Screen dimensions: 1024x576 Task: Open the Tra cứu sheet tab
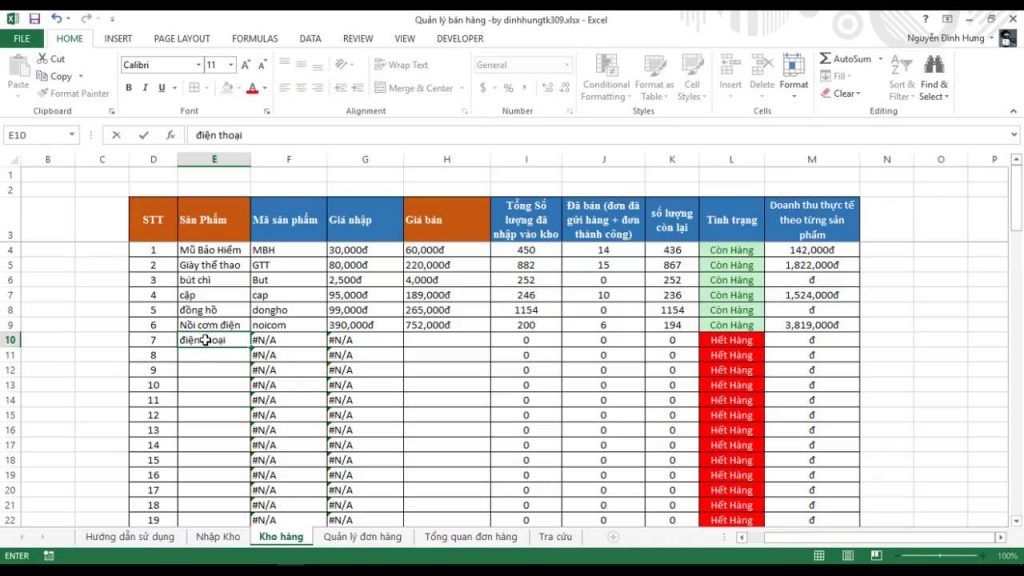click(555, 537)
